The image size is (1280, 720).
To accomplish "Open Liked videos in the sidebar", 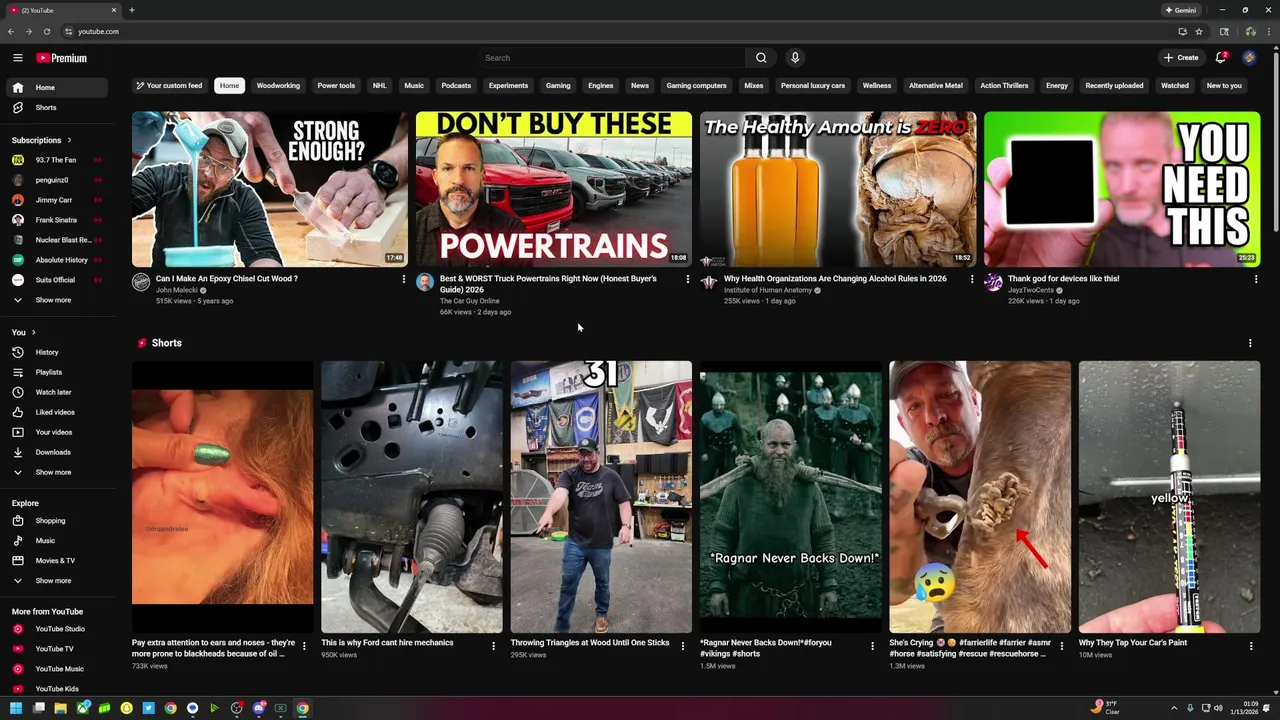I will coord(55,412).
